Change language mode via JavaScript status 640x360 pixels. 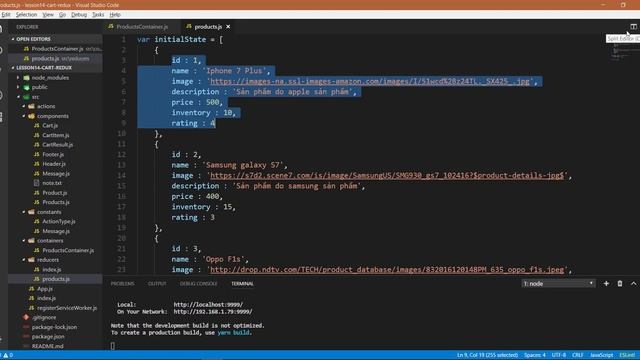pyautogui.click(x=602, y=355)
